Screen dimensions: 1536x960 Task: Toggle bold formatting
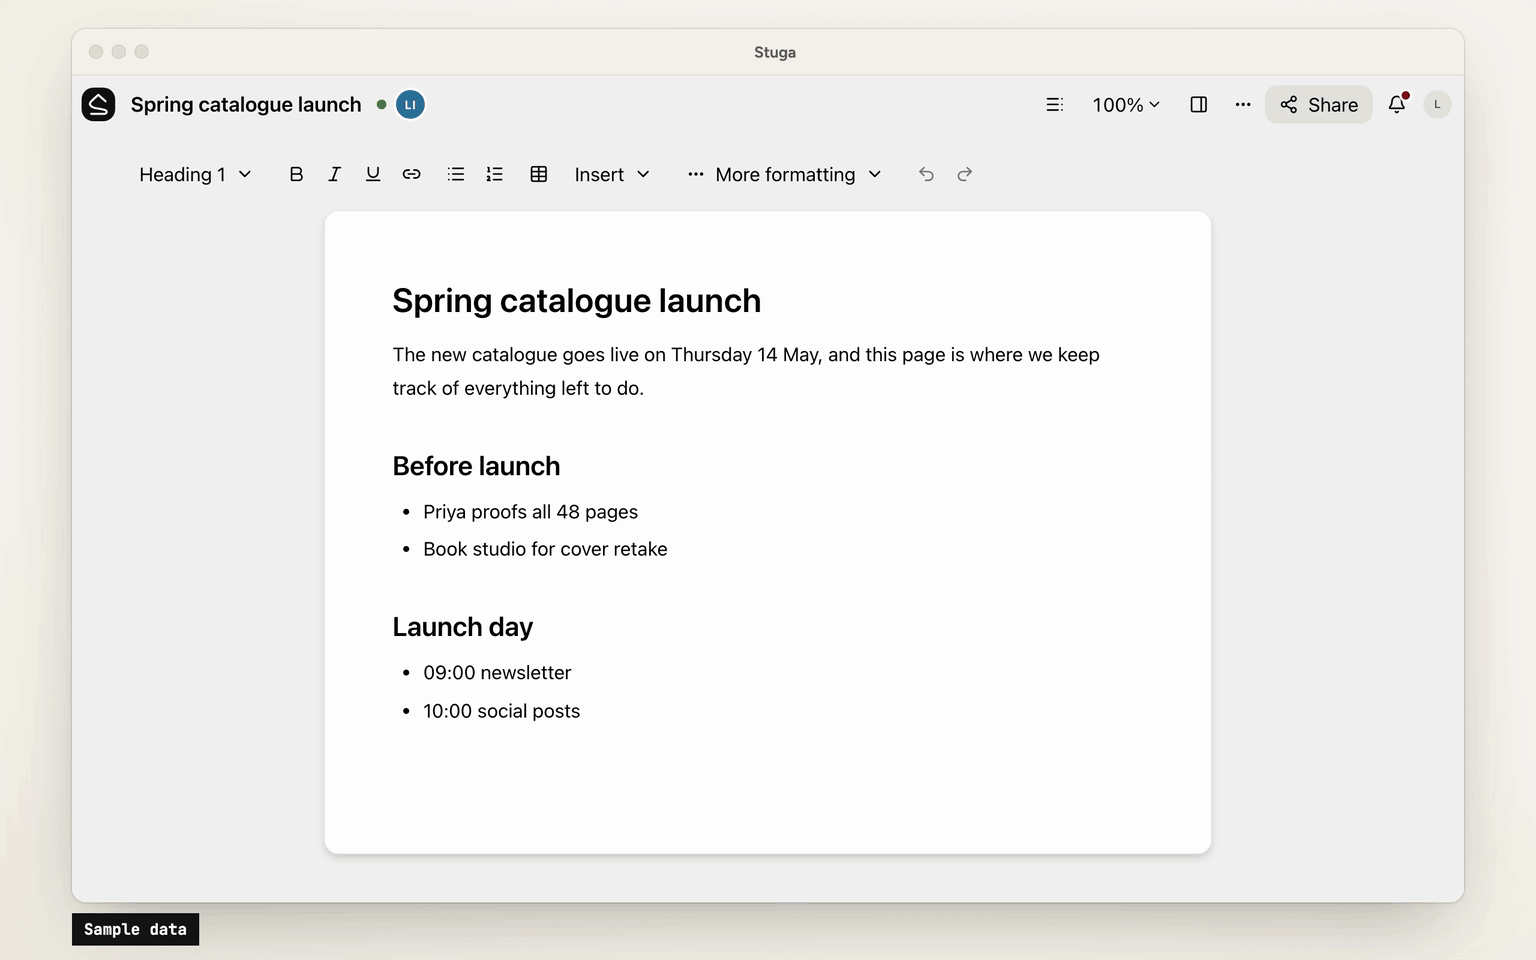click(296, 174)
